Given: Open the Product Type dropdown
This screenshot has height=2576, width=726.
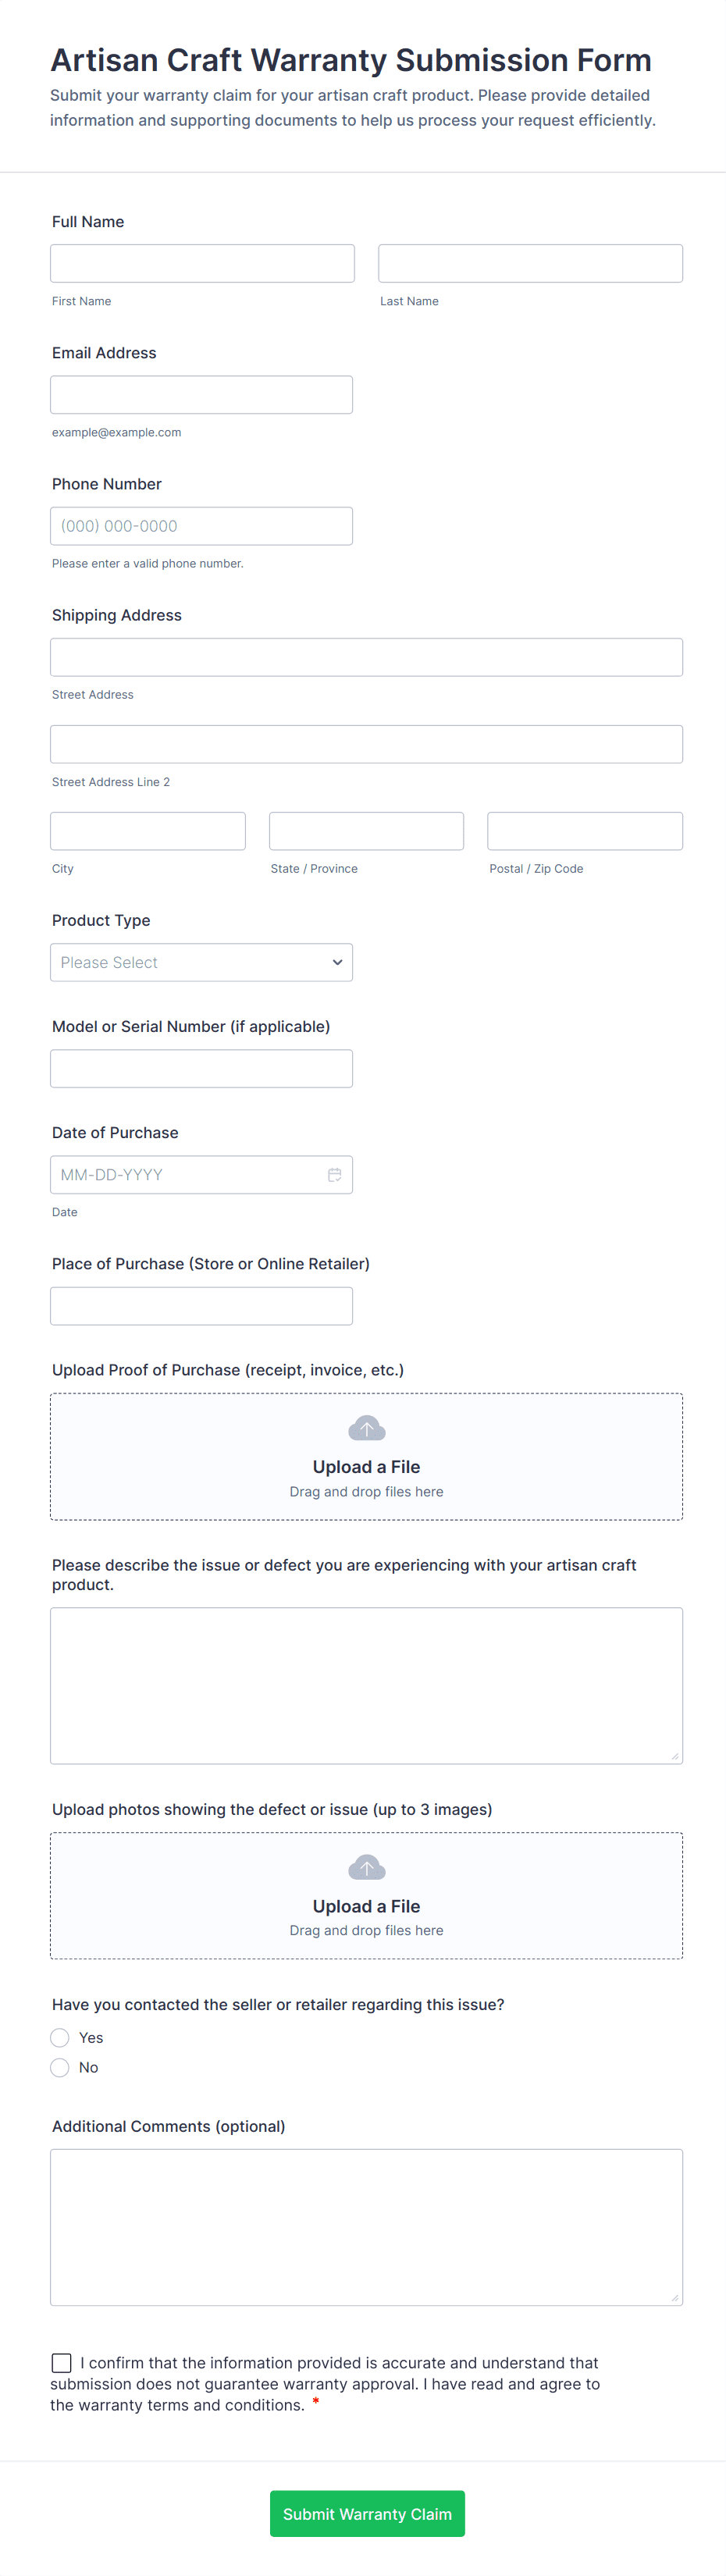Looking at the screenshot, I should coord(201,962).
